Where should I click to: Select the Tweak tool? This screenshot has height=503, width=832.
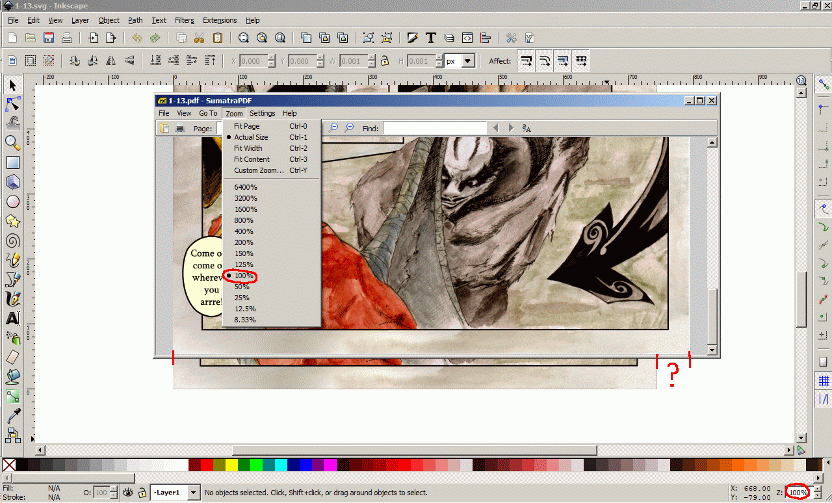click(x=13, y=123)
